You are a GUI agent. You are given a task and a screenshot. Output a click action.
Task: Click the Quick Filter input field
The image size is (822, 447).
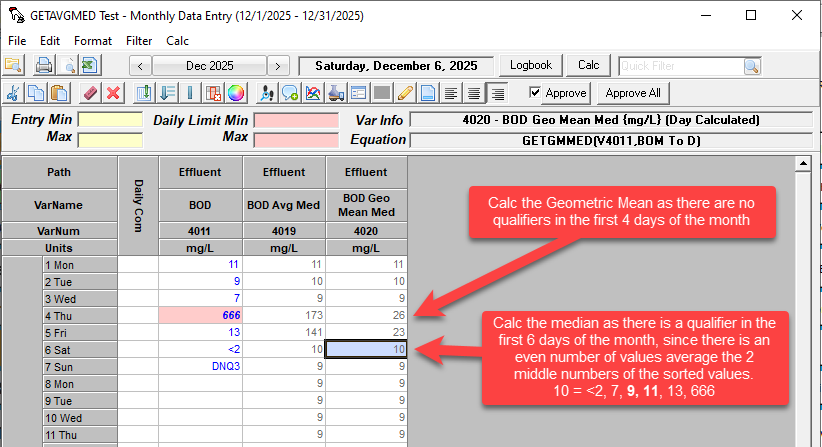[679, 66]
